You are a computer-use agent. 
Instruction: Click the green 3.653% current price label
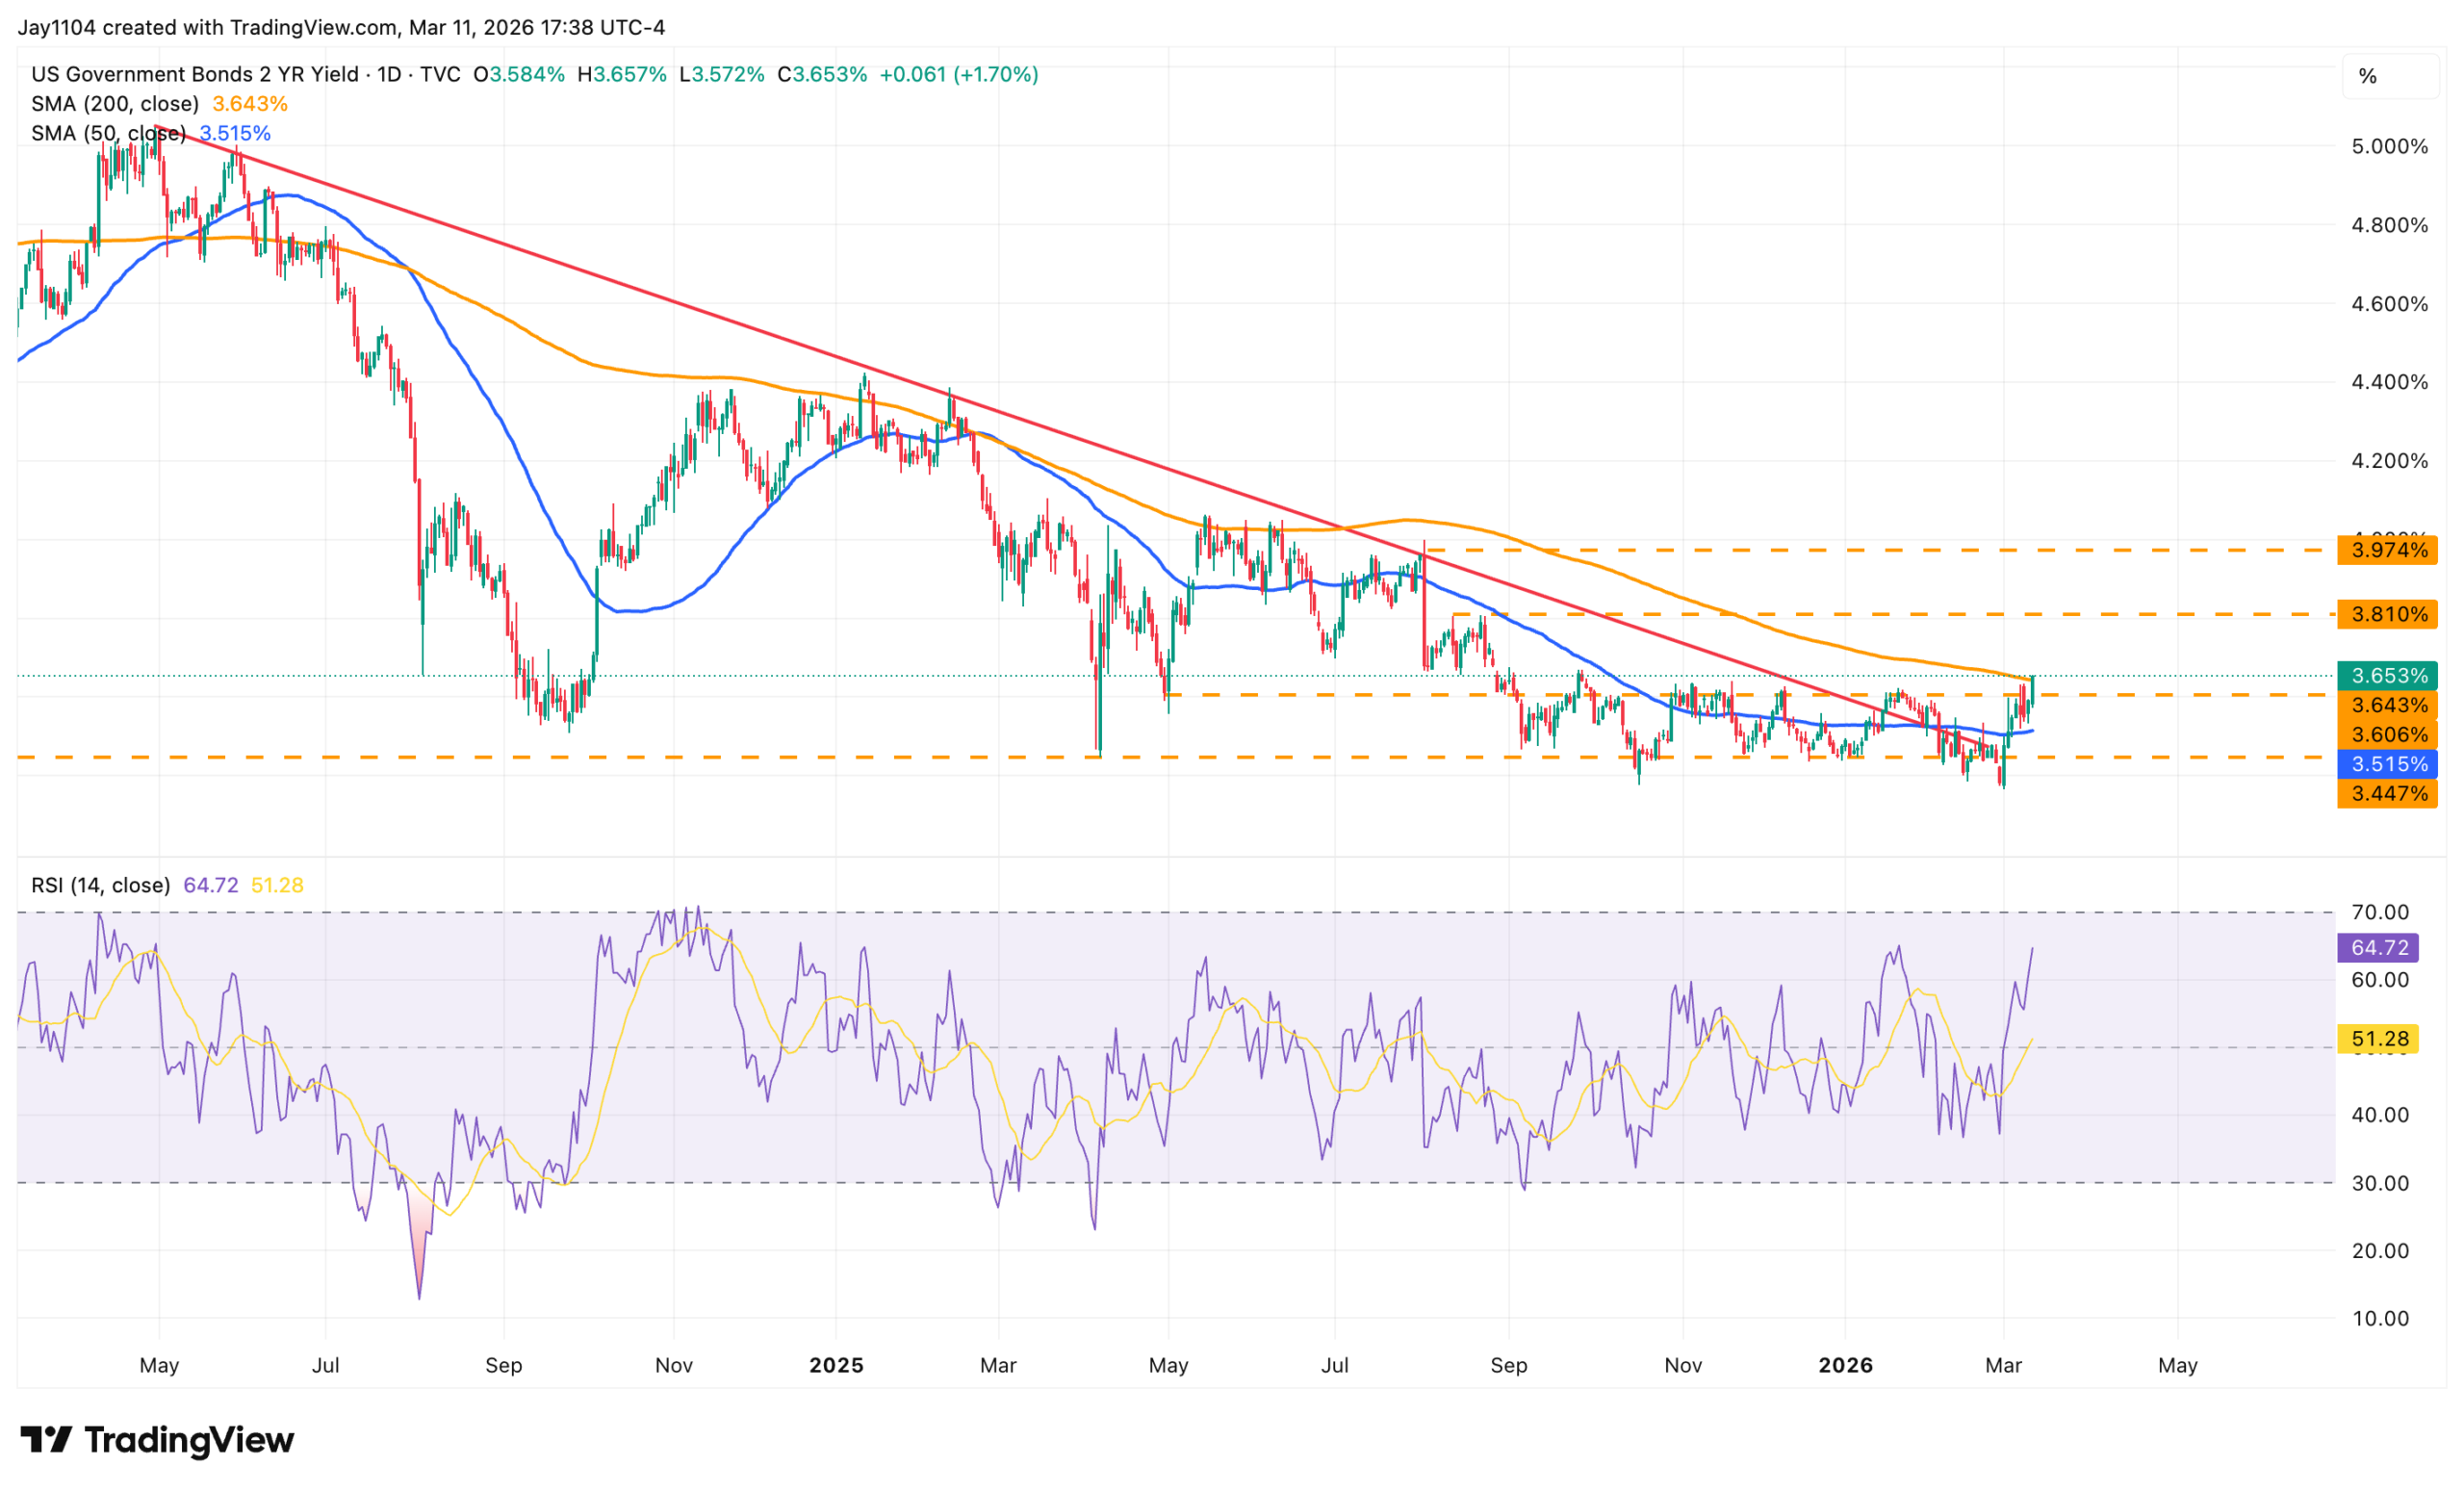click(x=2387, y=676)
